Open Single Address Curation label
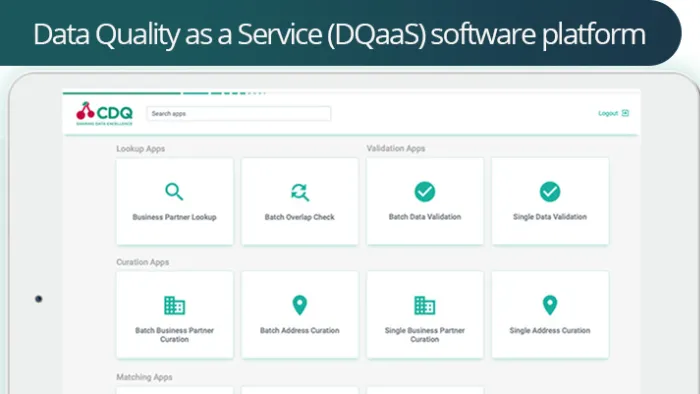This screenshot has width=700, height=394. pyautogui.click(x=550, y=331)
